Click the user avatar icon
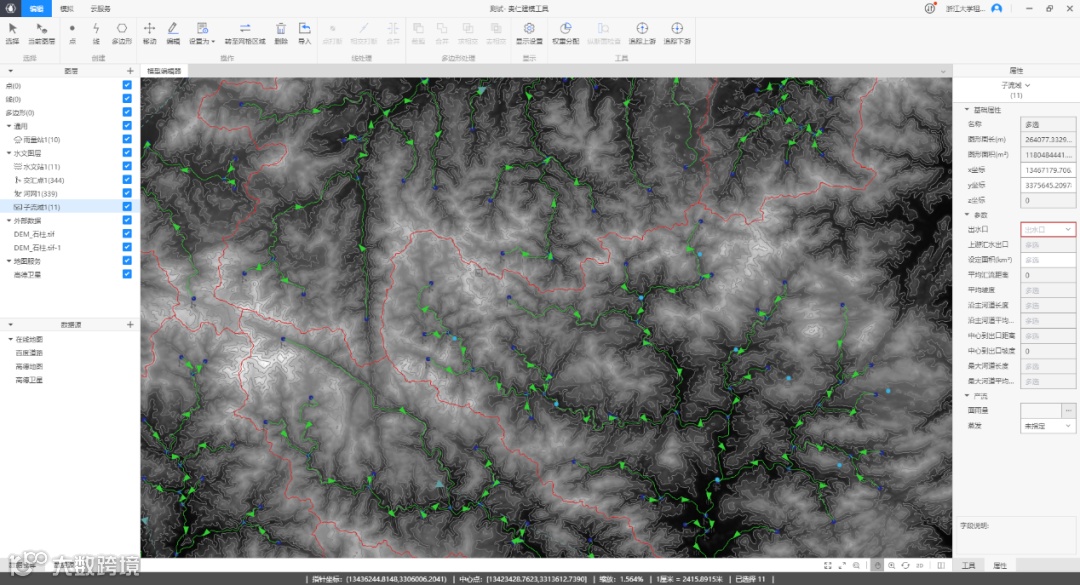The image size is (1080, 585). click(x=997, y=8)
